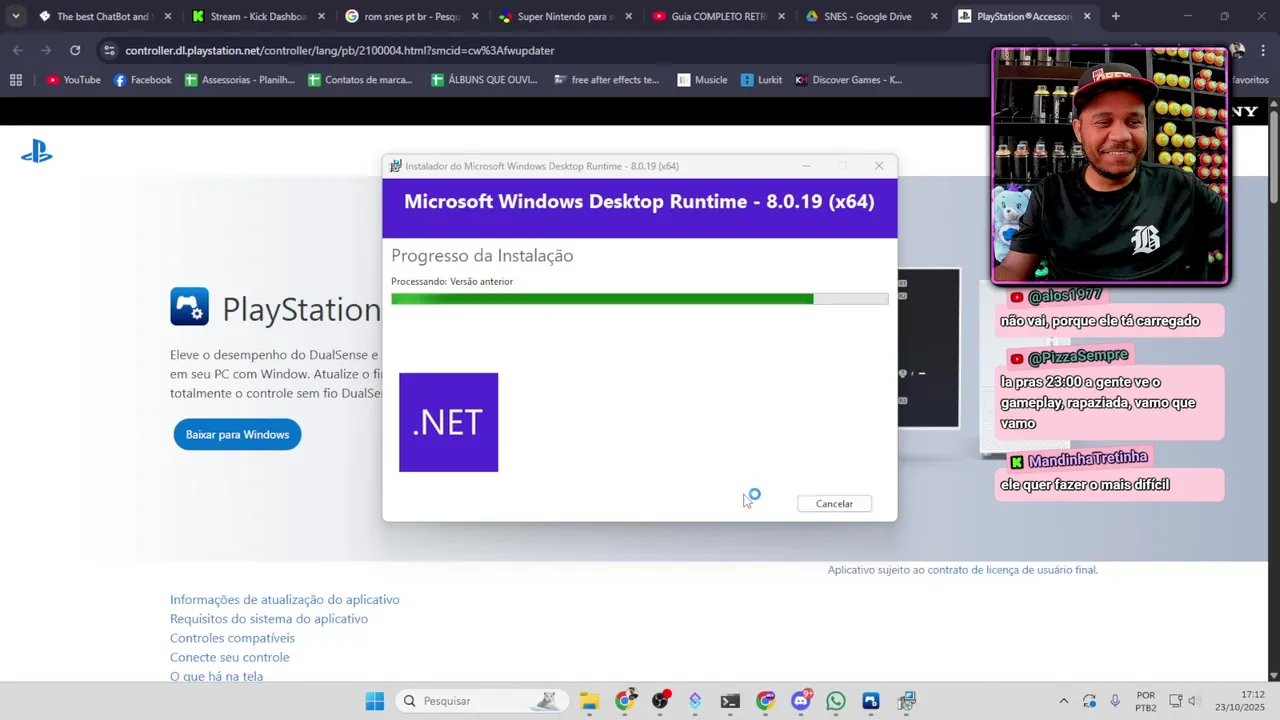The image size is (1280, 720).
Task: Switch to rom snes pt br search tab
Action: pyautogui.click(x=411, y=16)
